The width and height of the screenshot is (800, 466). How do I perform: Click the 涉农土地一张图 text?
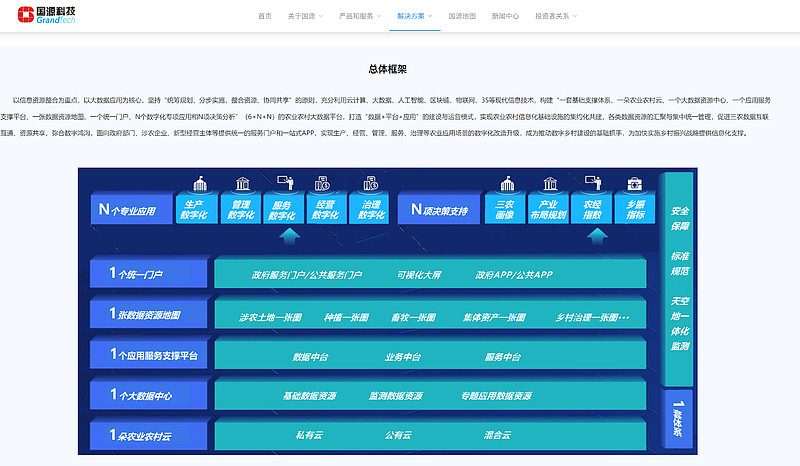pos(270,317)
